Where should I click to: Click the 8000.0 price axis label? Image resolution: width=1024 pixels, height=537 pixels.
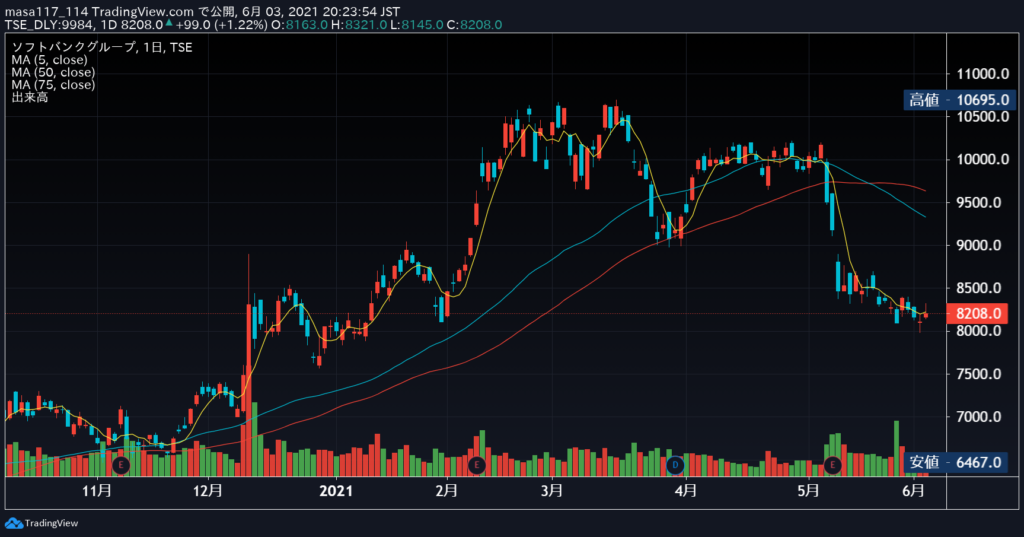coord(979,331)
